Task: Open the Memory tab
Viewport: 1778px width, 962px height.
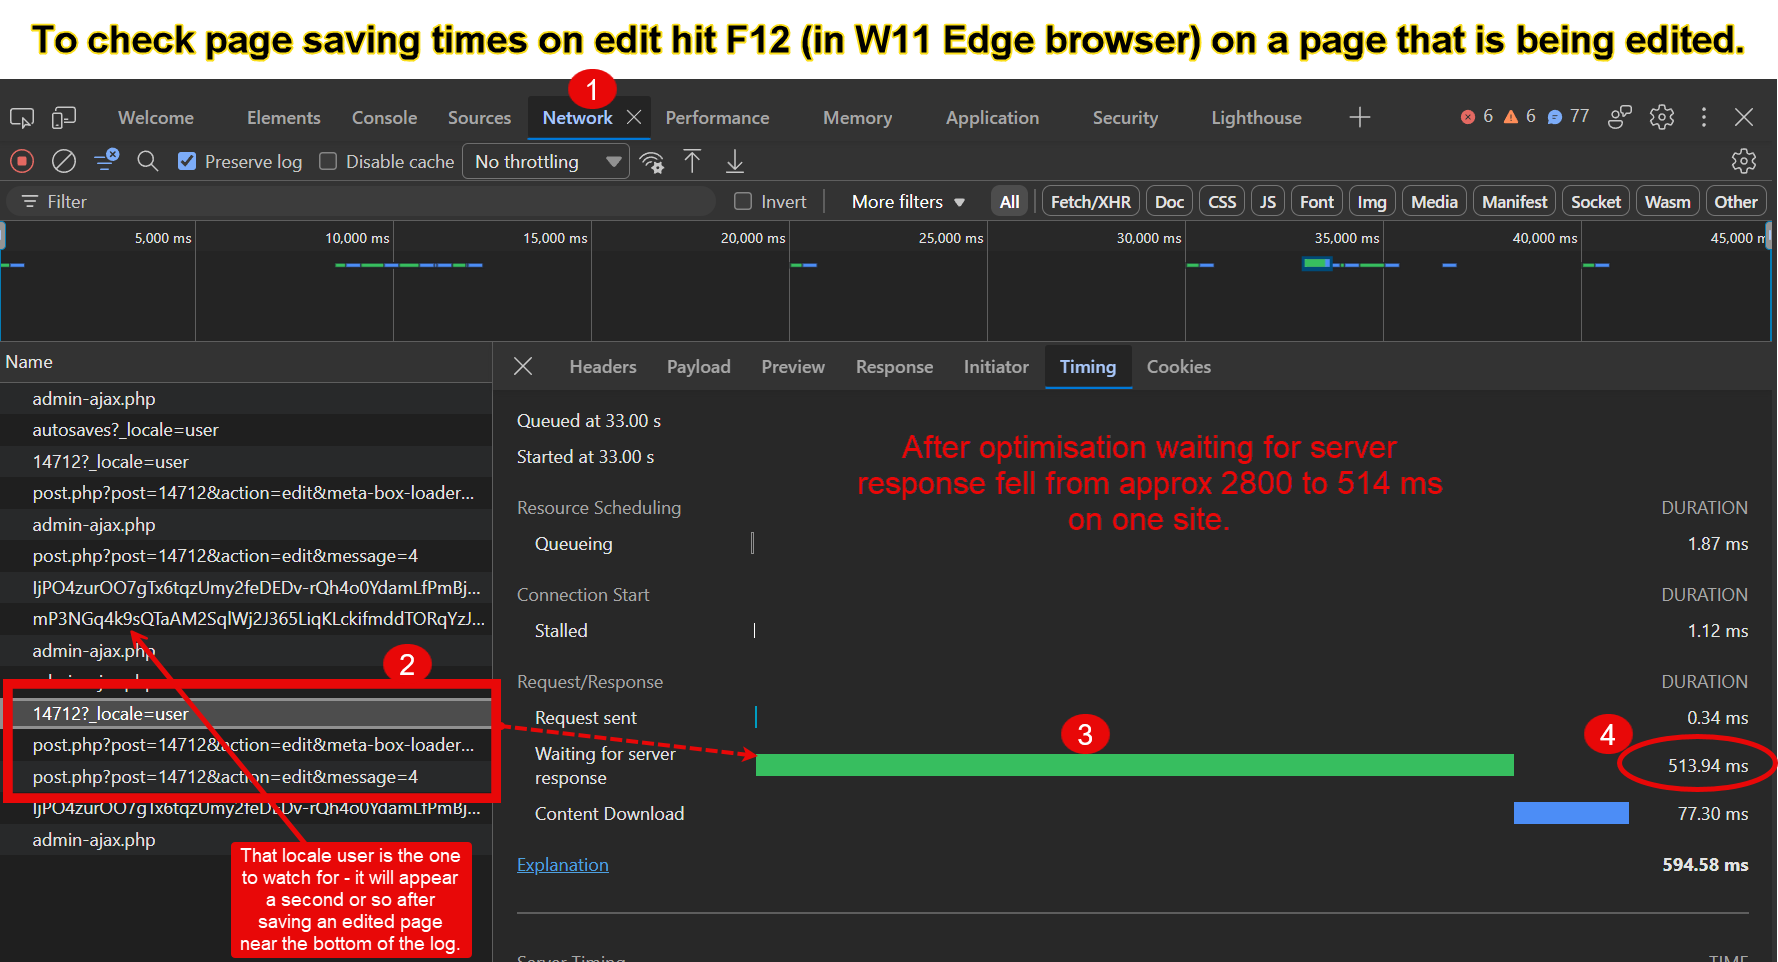Action: tap(857, 118)
